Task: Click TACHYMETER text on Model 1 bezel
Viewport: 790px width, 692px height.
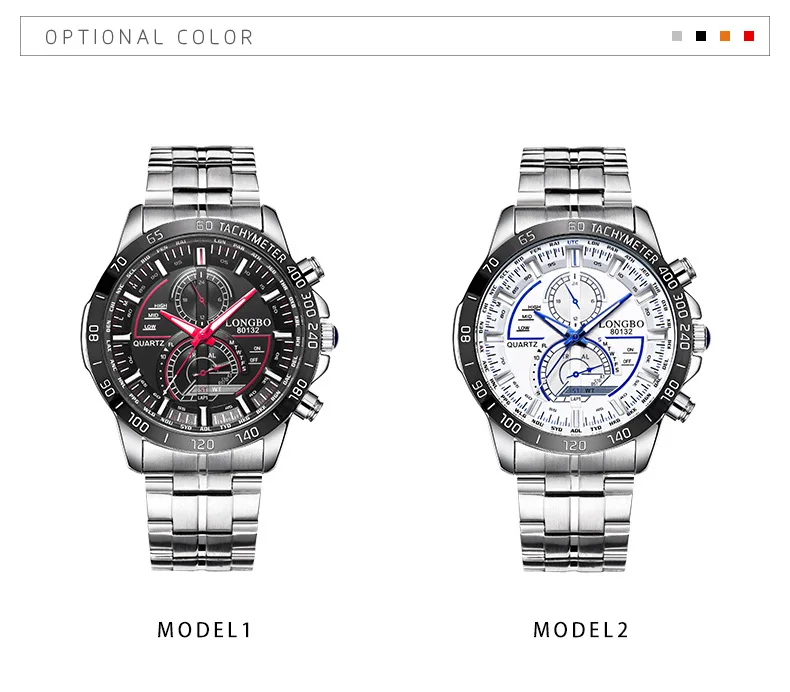Action: click(x=252, y=242)
